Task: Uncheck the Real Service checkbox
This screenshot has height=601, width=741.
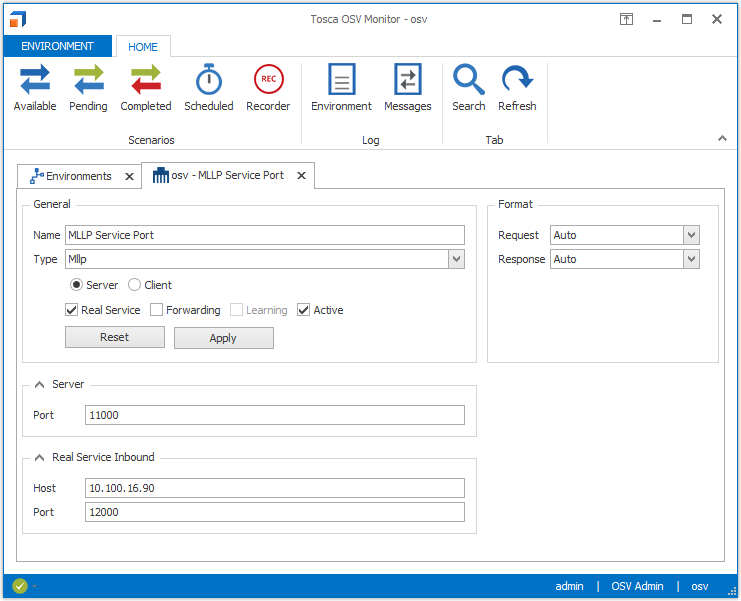Action: click(72, 310)
